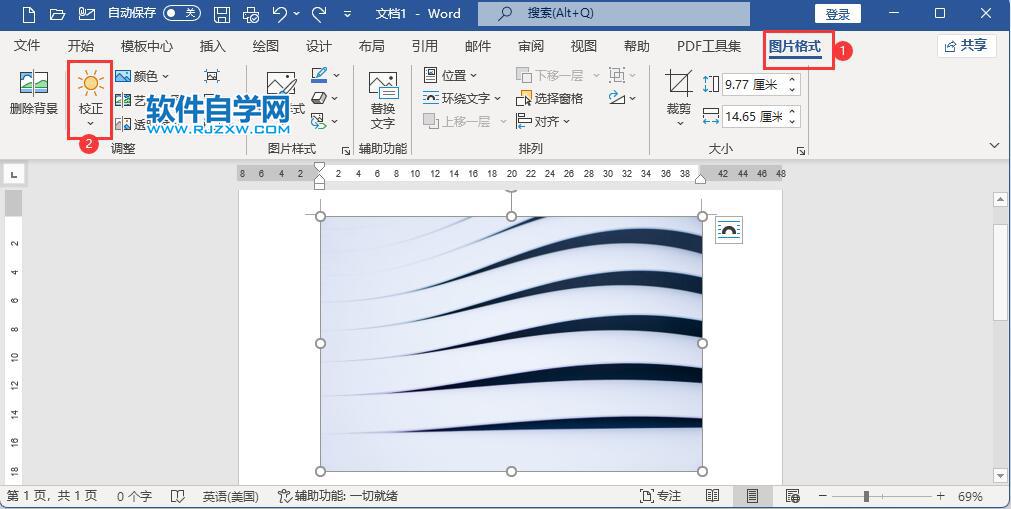
Task: Click the print preview icon in title bar
Action: tap(251, 14)
